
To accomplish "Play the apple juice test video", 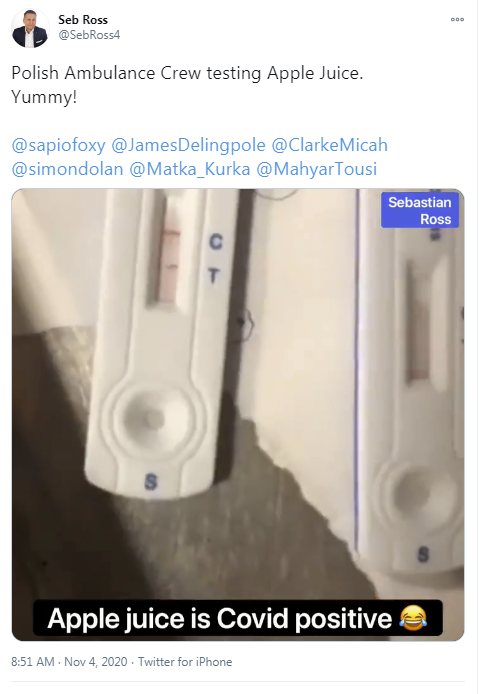I will 238,415.
